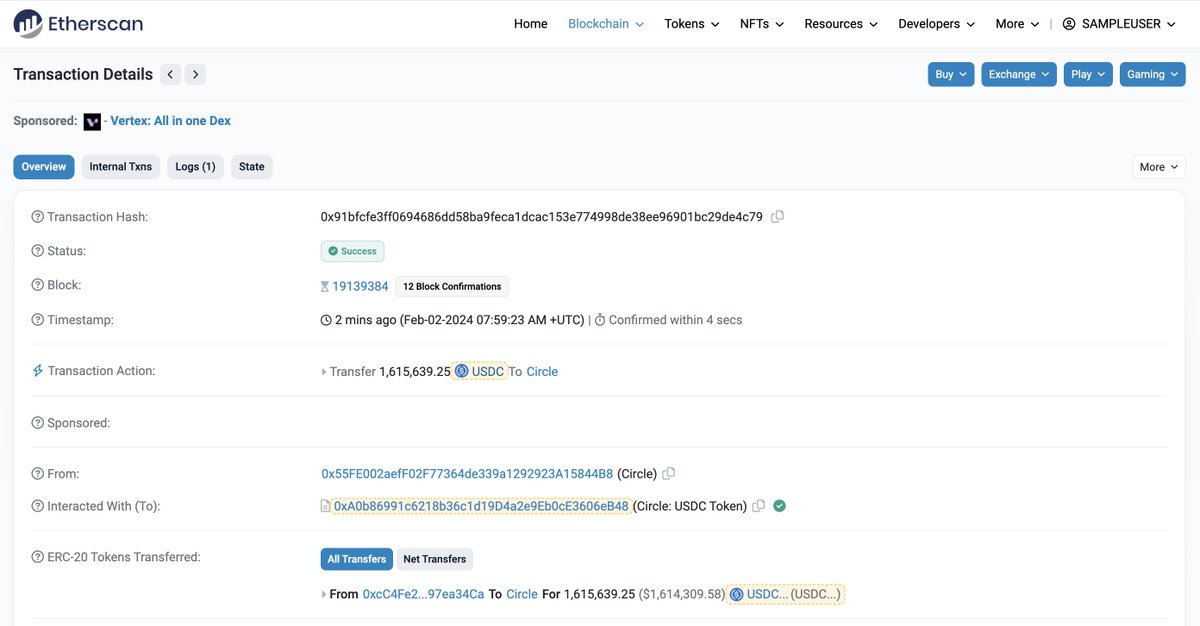This screenshot has height=626, width=1200.
Task: Open block 19139384
Action: coord(360,286)
